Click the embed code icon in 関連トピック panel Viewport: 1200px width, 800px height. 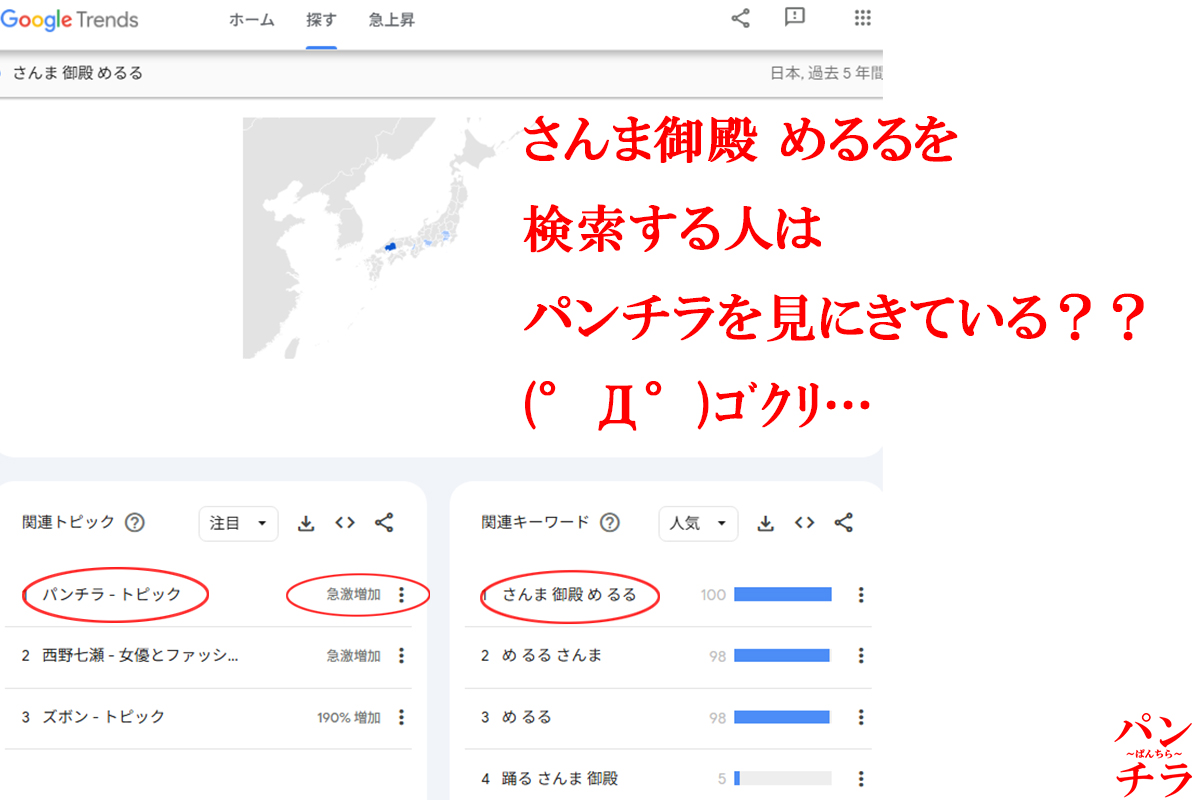point(345,522)
